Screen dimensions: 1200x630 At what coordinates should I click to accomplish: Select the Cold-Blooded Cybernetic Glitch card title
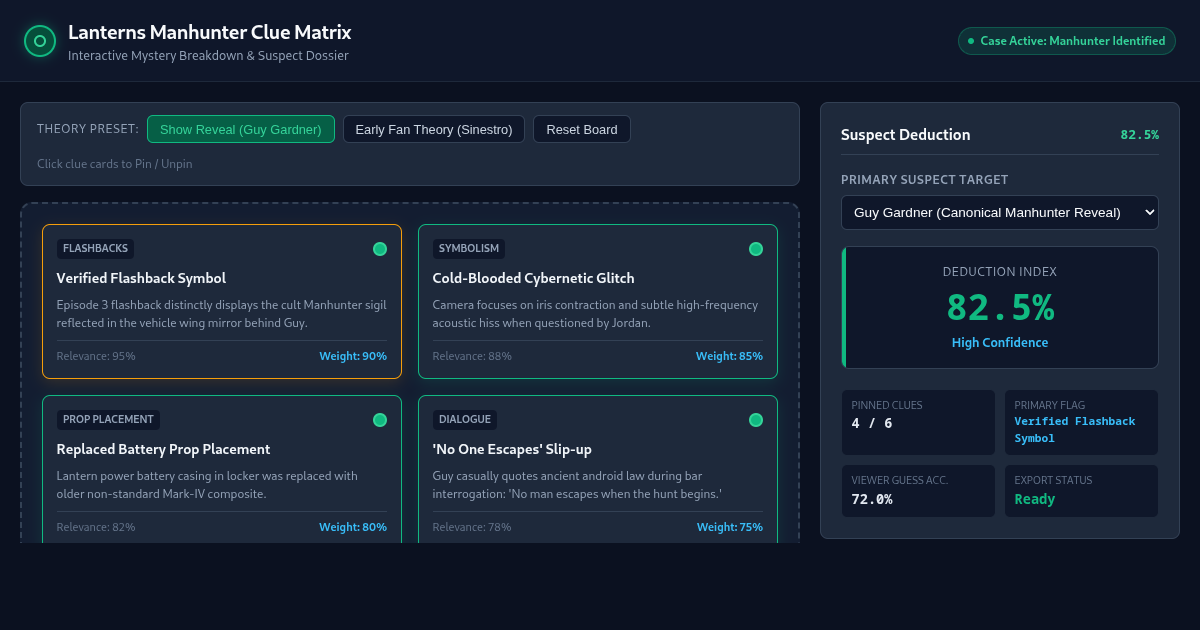(x=534, y=278)
